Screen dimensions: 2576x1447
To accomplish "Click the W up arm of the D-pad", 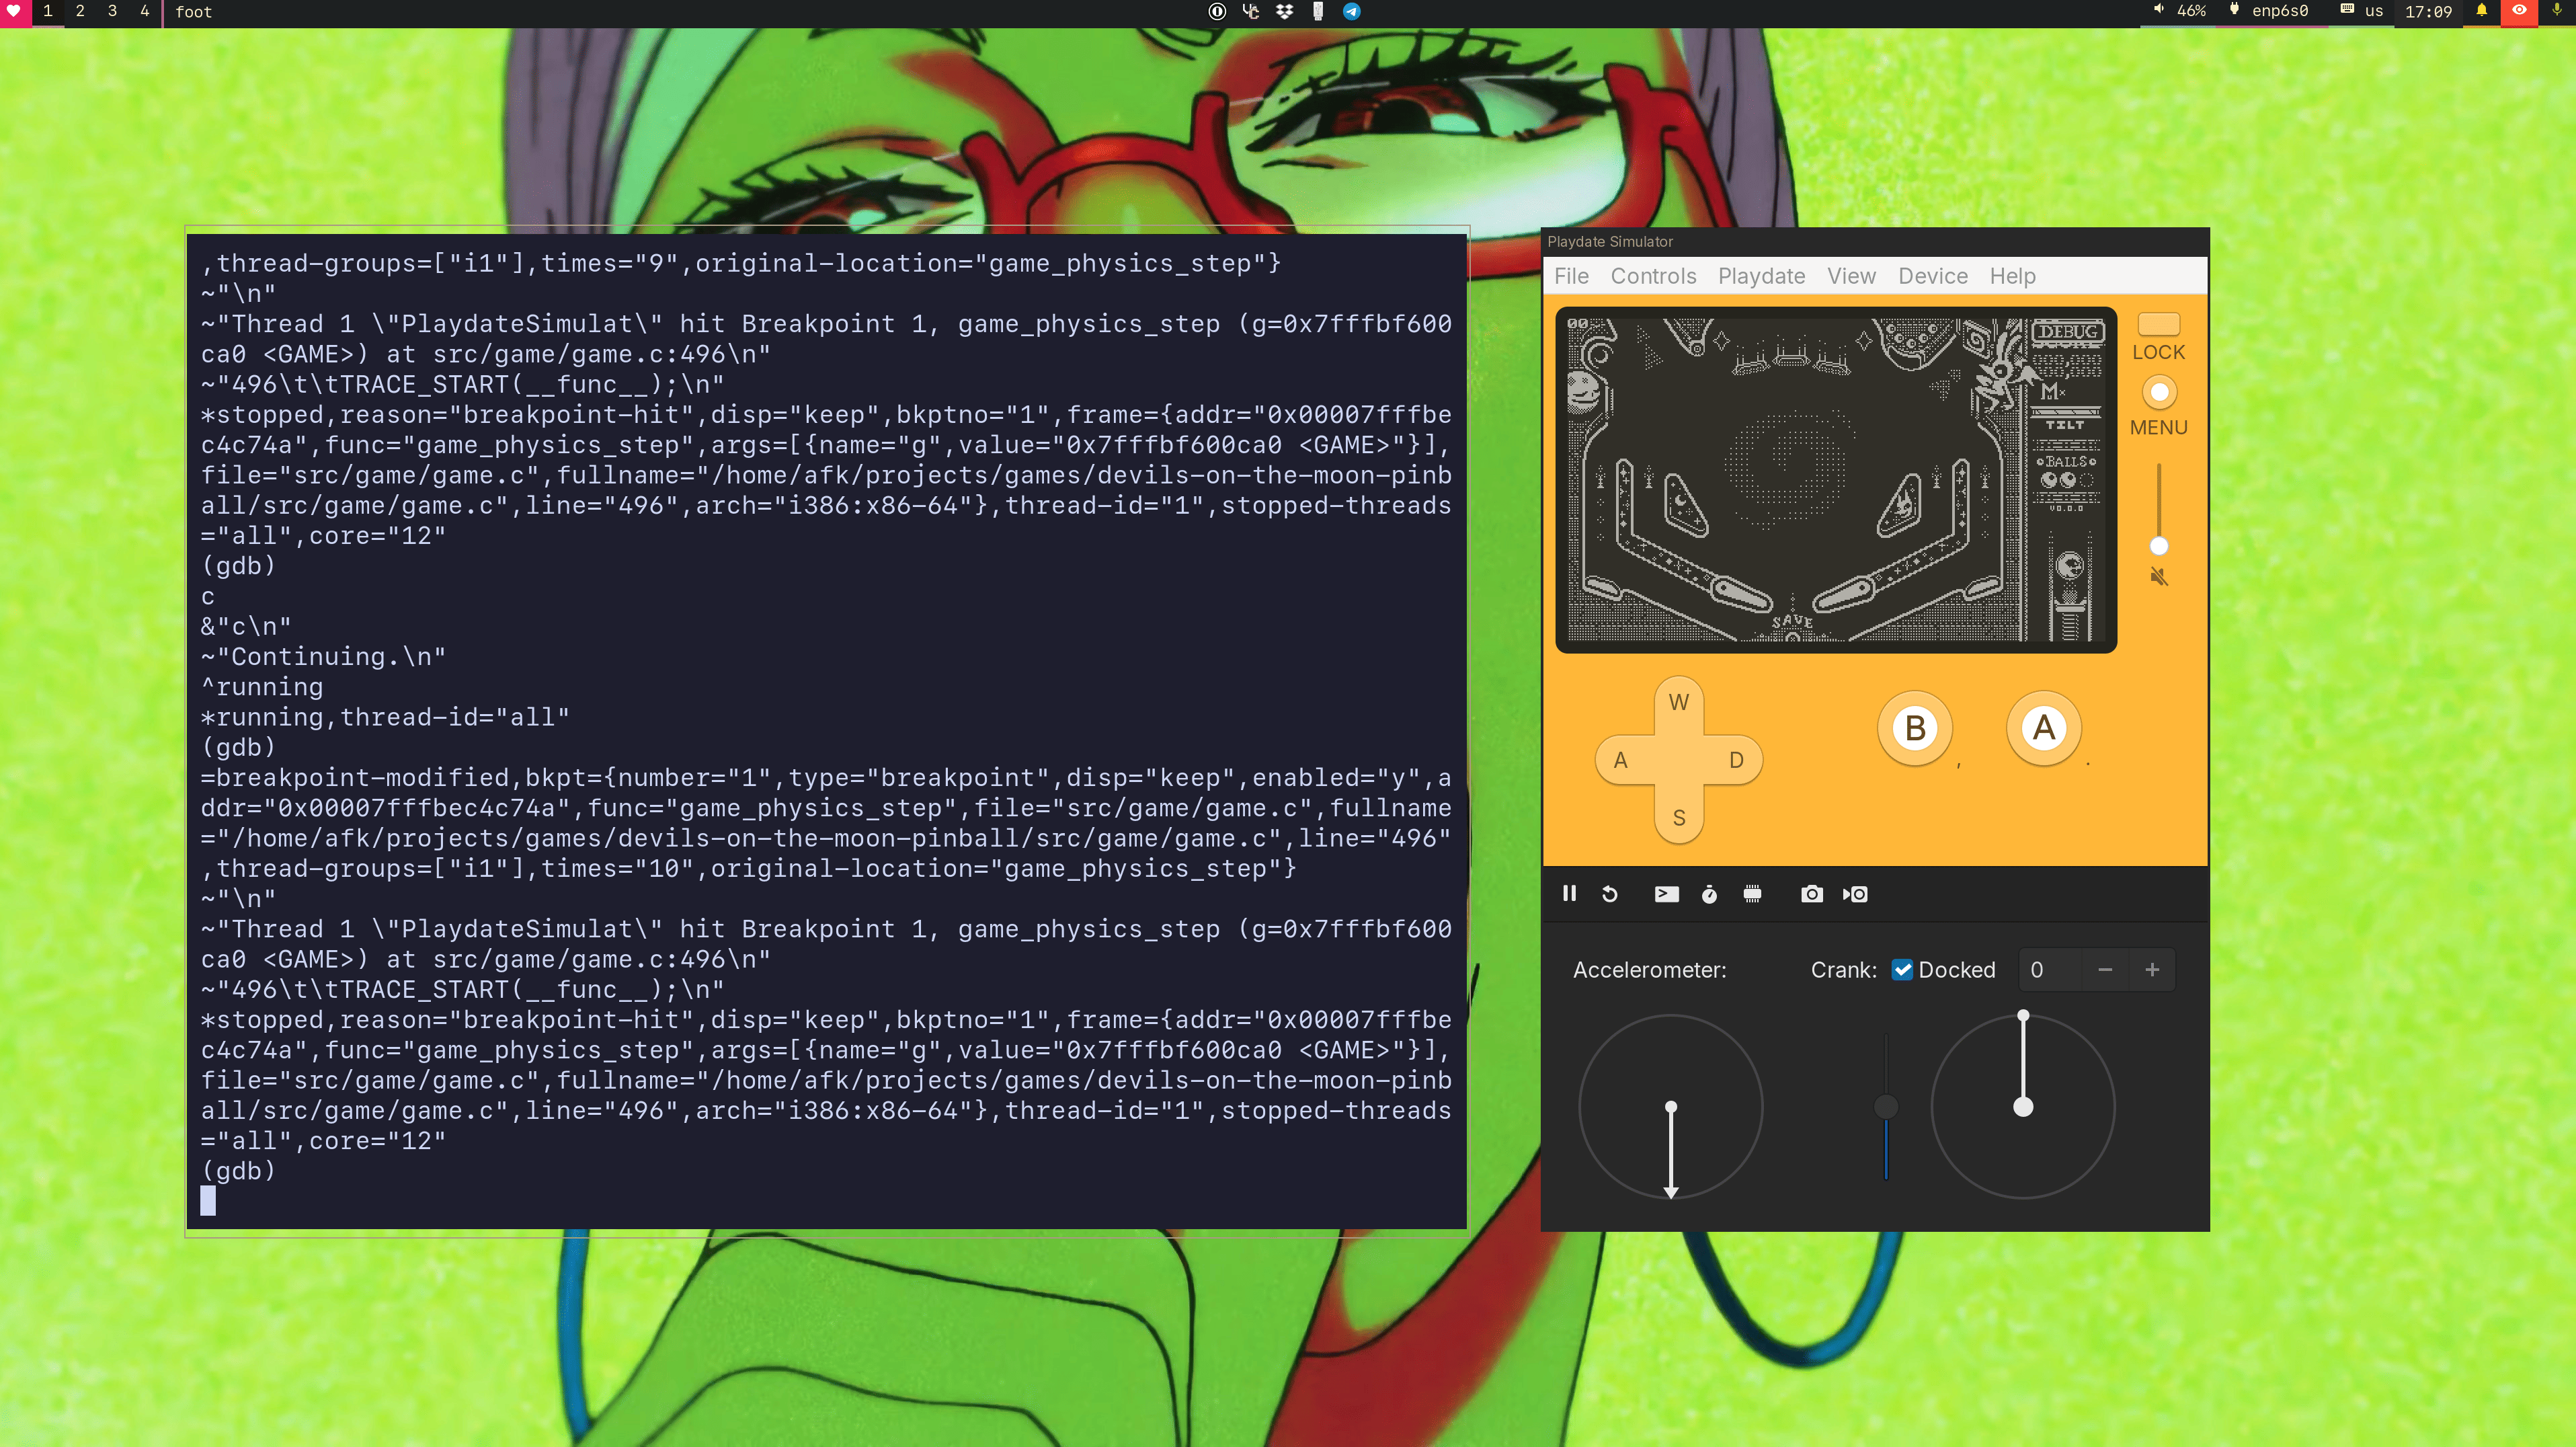I will tap(1678, 702).
